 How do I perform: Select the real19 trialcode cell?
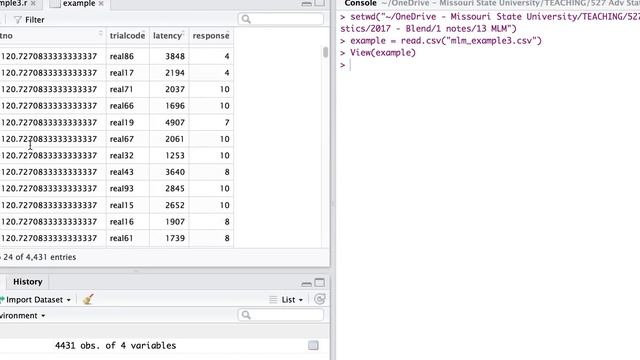(x=128, y=122)
